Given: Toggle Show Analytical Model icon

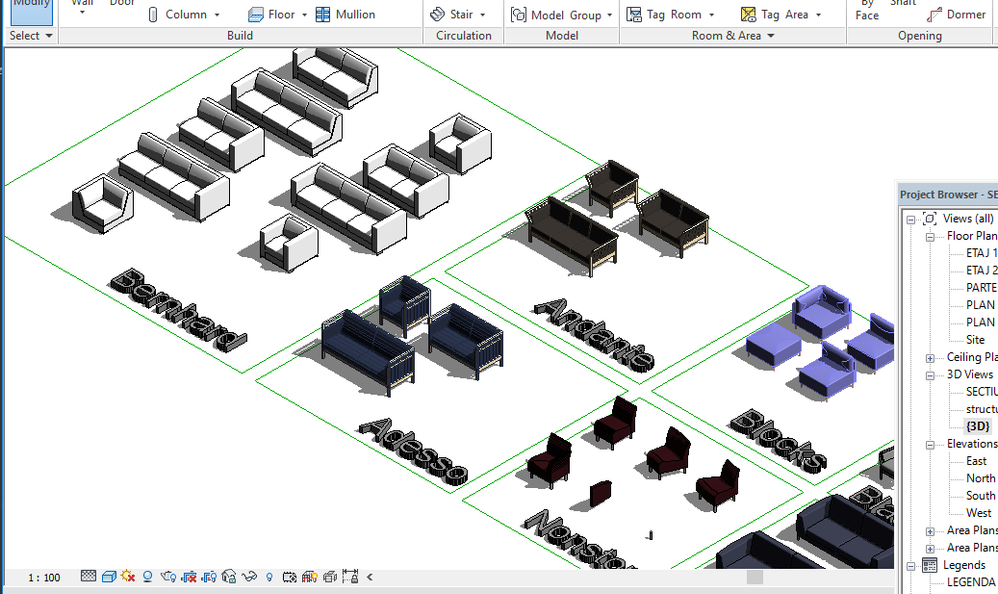Looking at the screenshot, I should [309, 577].
